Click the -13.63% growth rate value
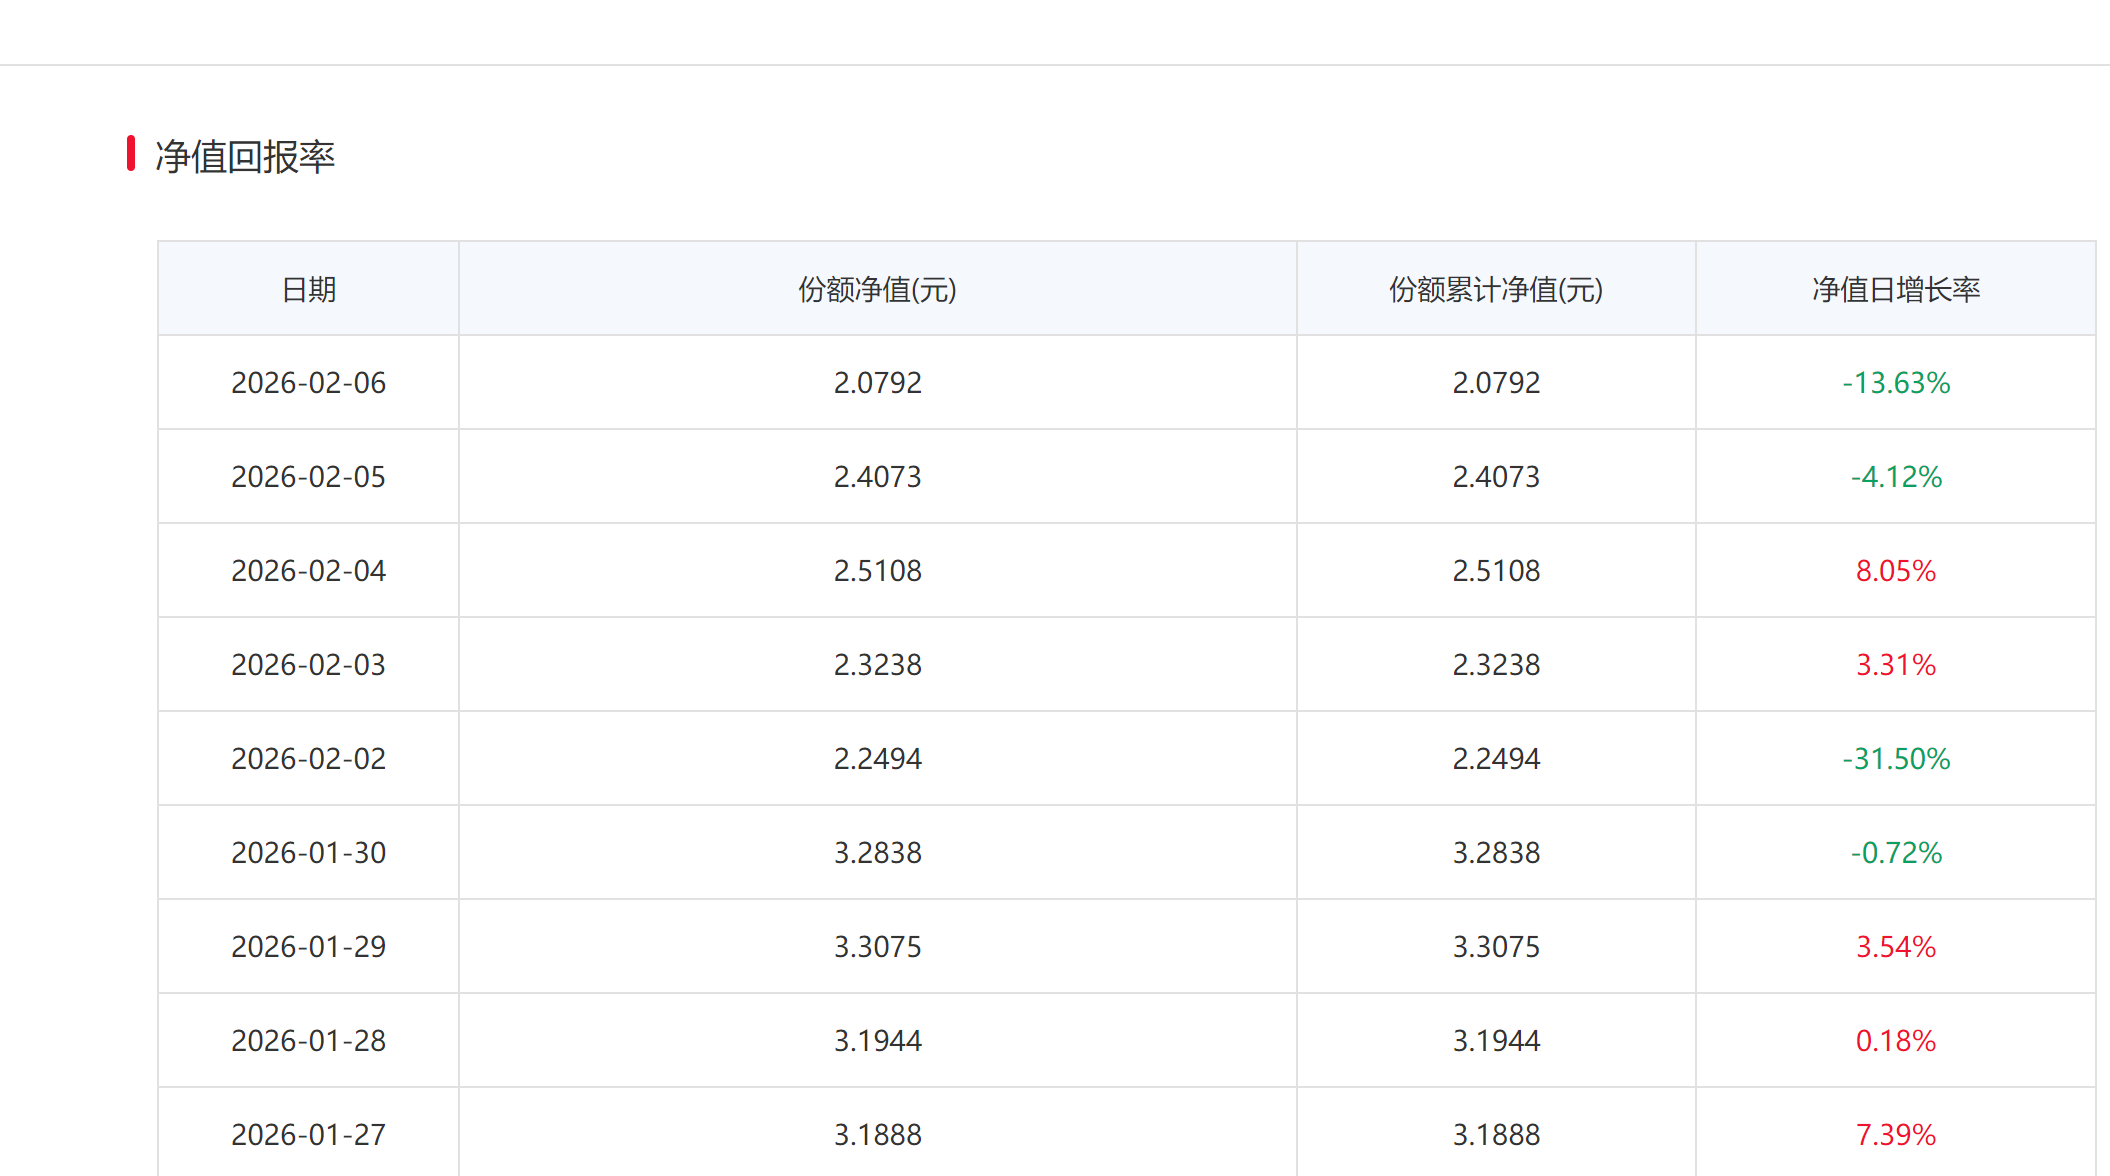 tap(1895, 383)
